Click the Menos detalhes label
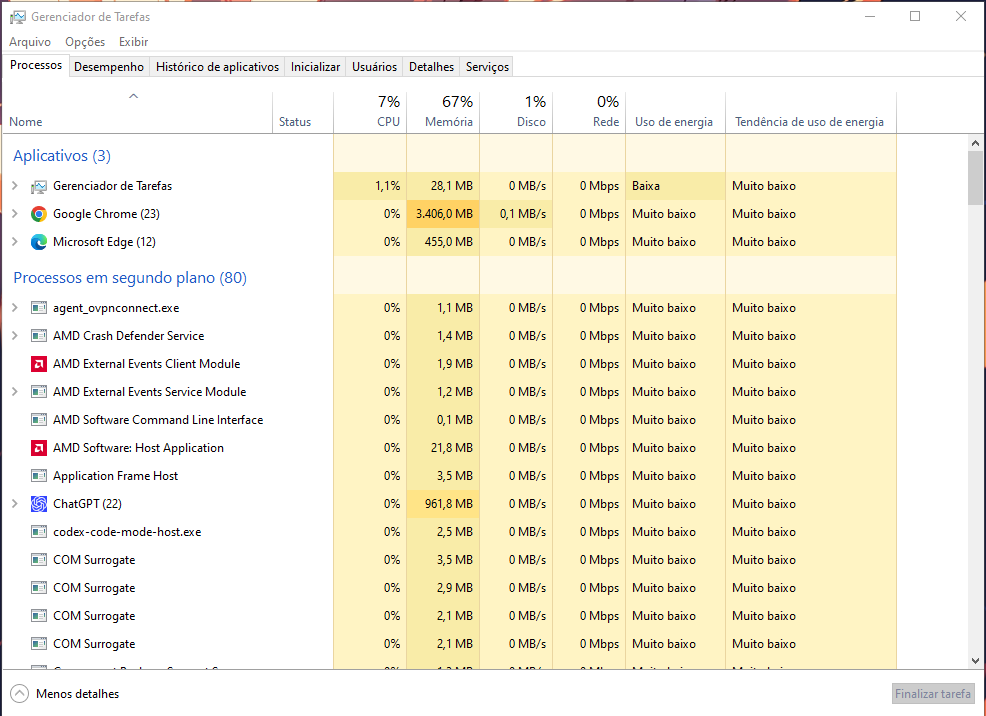The height and width of the screenshot is (716, 986). pos(77,694)
